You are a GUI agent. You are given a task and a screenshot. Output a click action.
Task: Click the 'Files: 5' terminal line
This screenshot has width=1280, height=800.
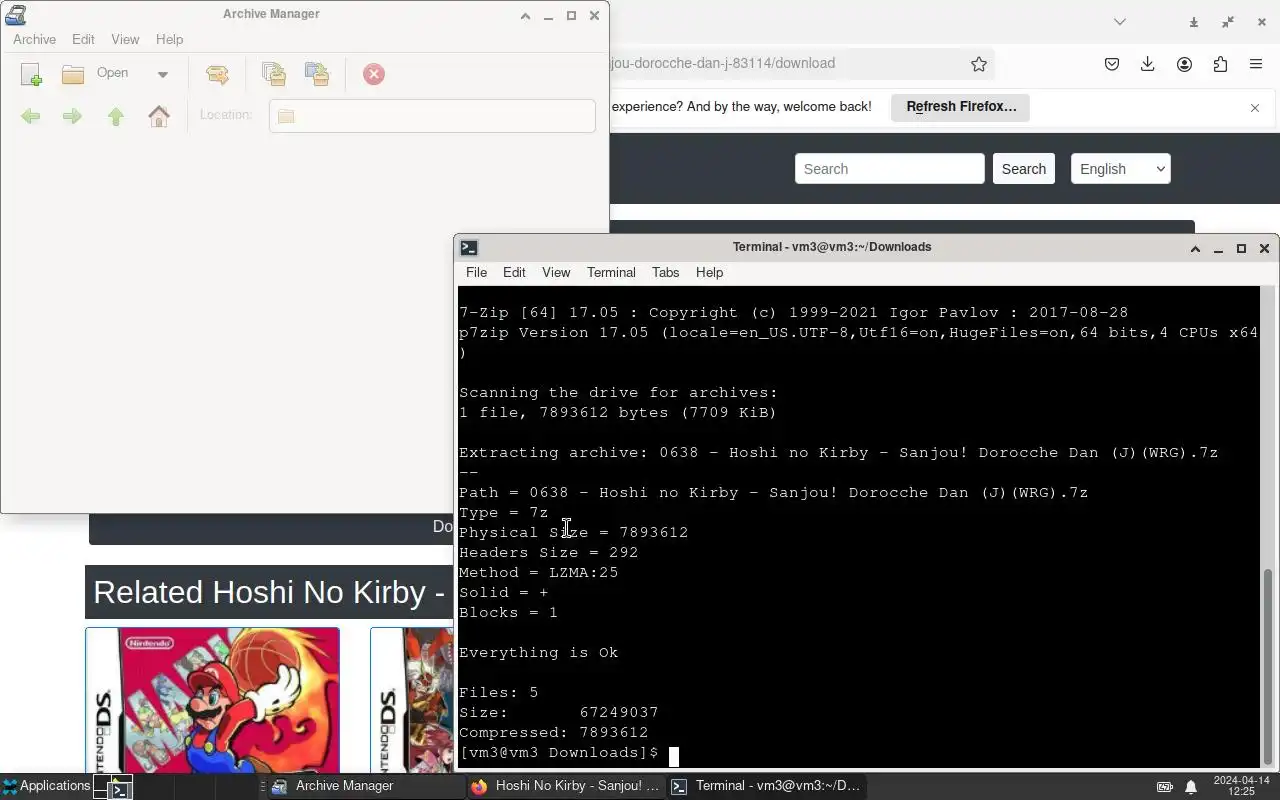[x=499, y=692]
